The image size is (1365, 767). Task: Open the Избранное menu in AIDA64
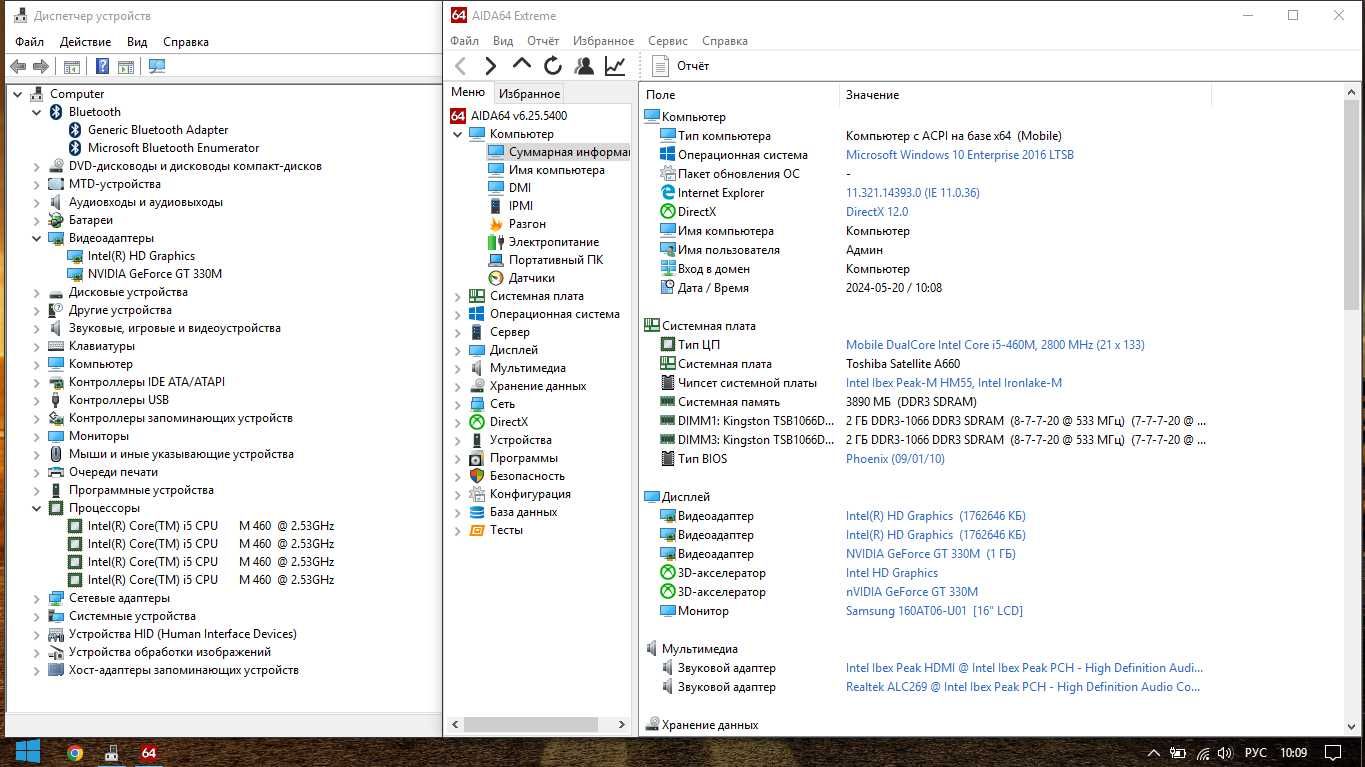[603, 41]
